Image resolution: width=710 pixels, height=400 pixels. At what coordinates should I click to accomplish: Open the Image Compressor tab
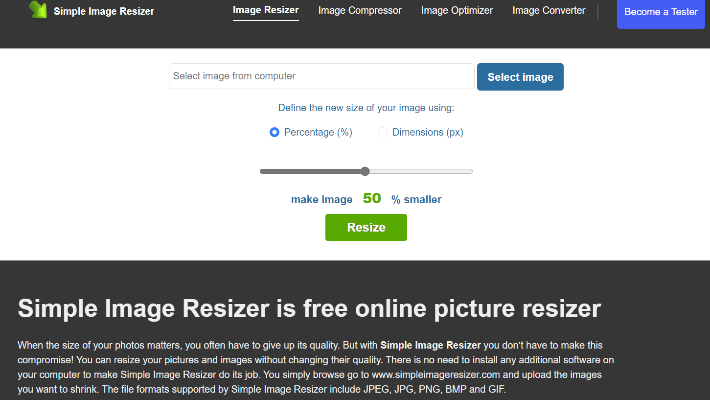click(360, 10)
